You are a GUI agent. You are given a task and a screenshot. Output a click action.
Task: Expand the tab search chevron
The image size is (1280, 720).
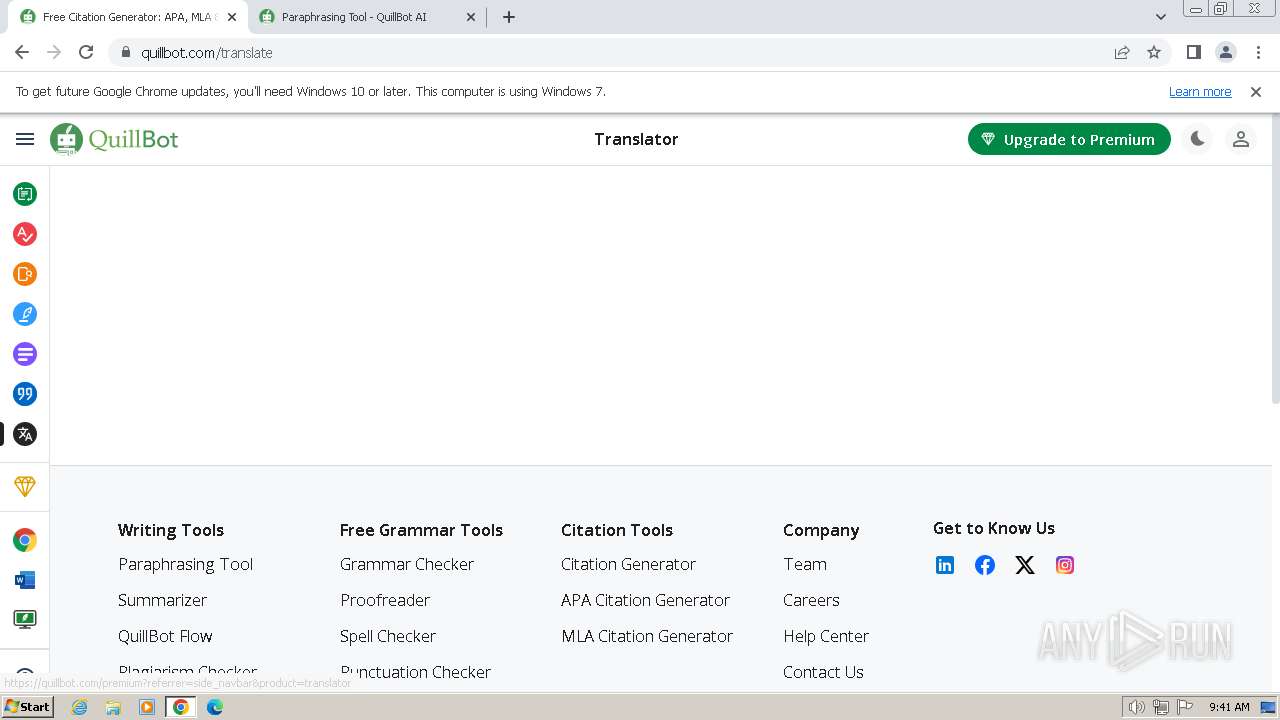point(1161,17)
